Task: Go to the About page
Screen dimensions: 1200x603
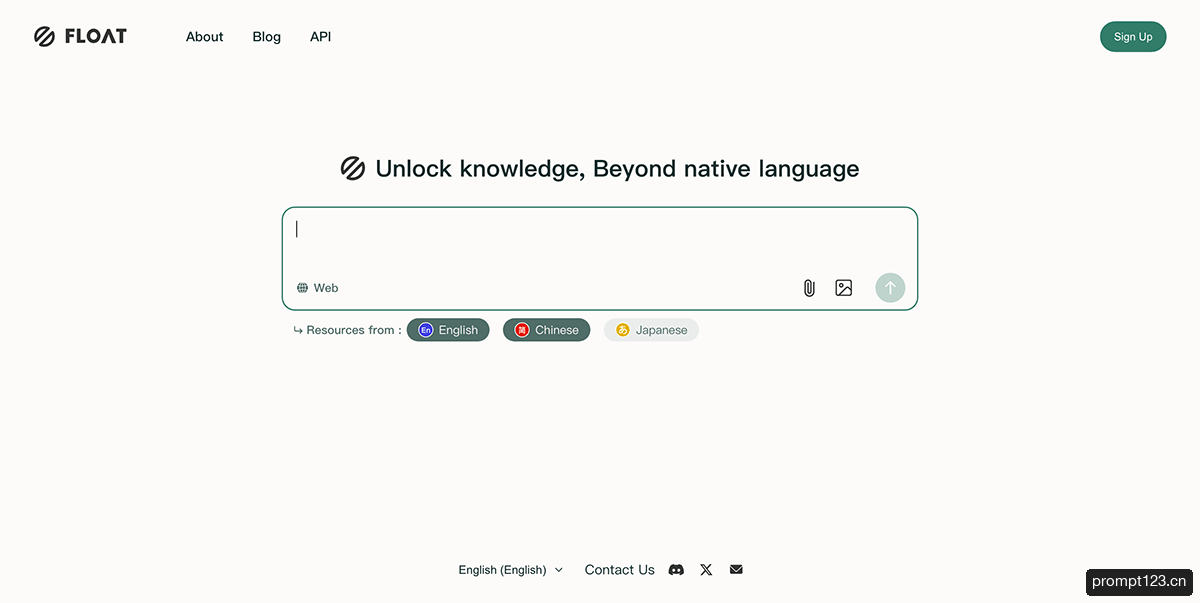Action: pos(205,37)
